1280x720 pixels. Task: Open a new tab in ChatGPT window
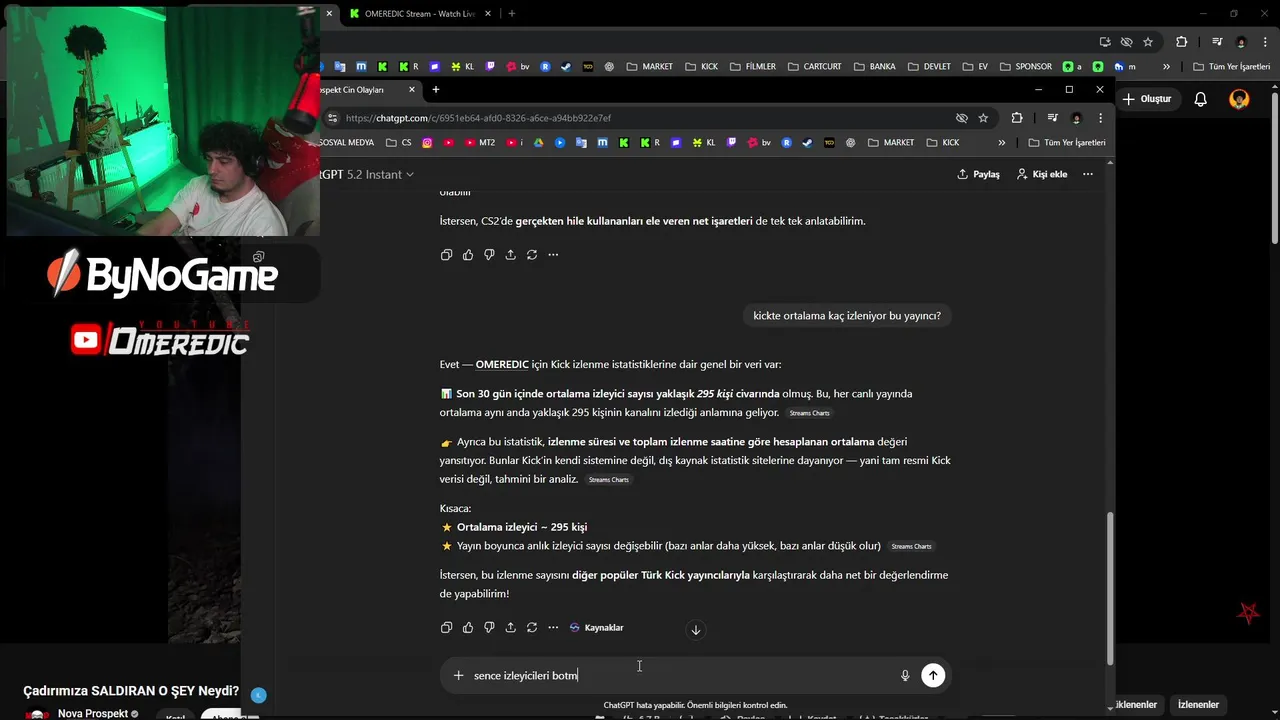click(435, 90)
